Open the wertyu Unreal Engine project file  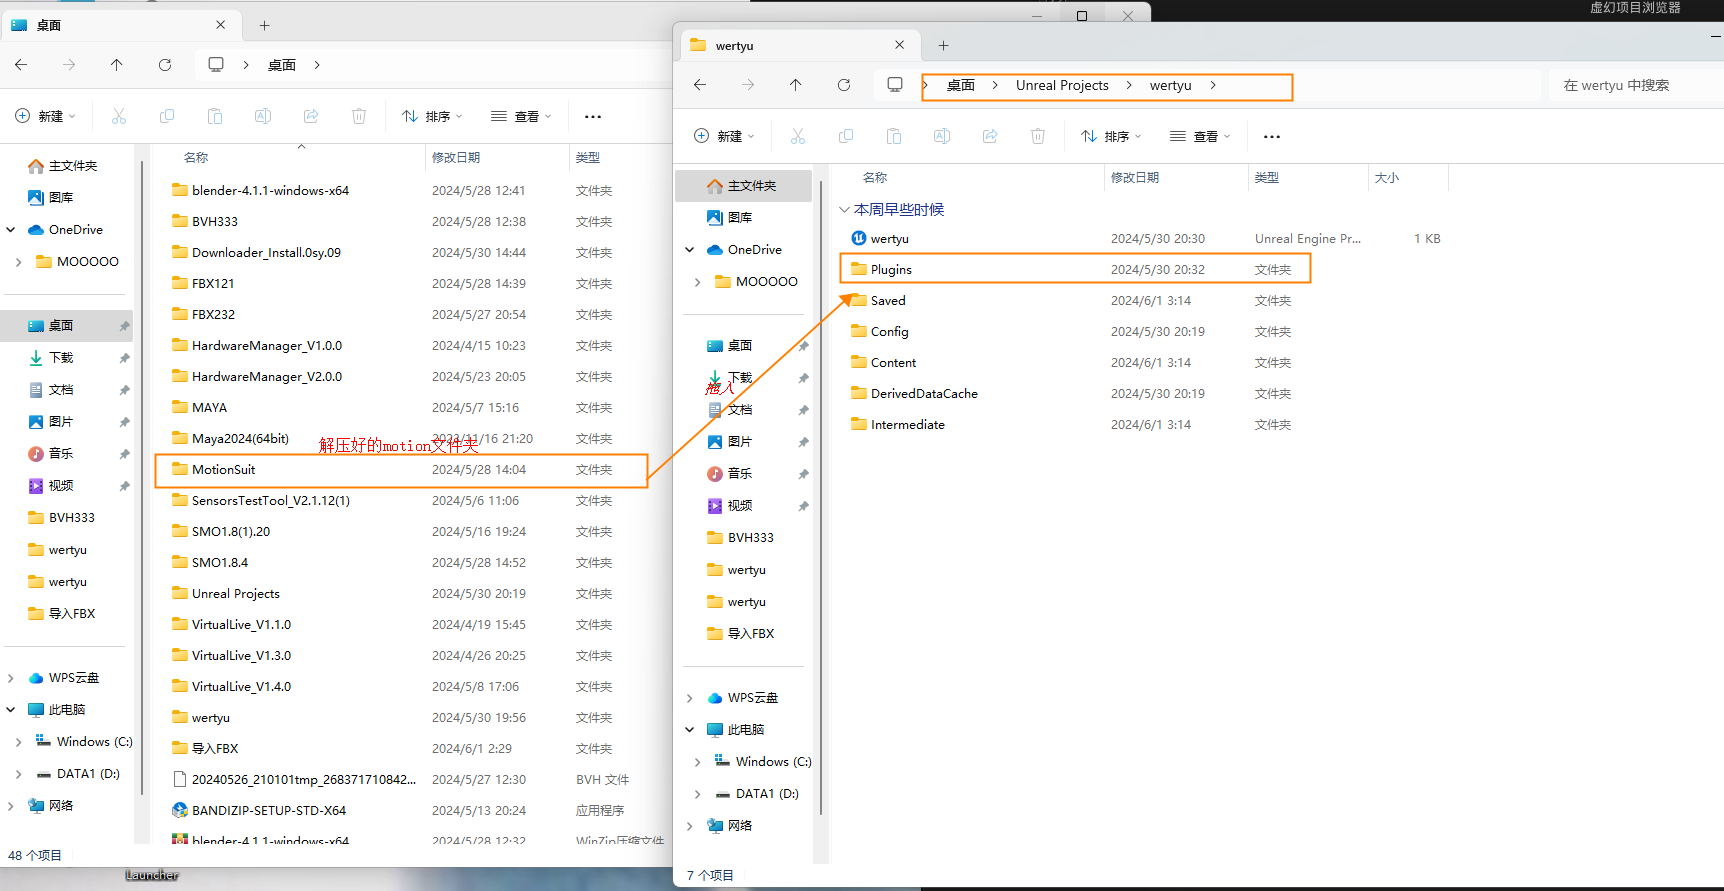point(889,239)
